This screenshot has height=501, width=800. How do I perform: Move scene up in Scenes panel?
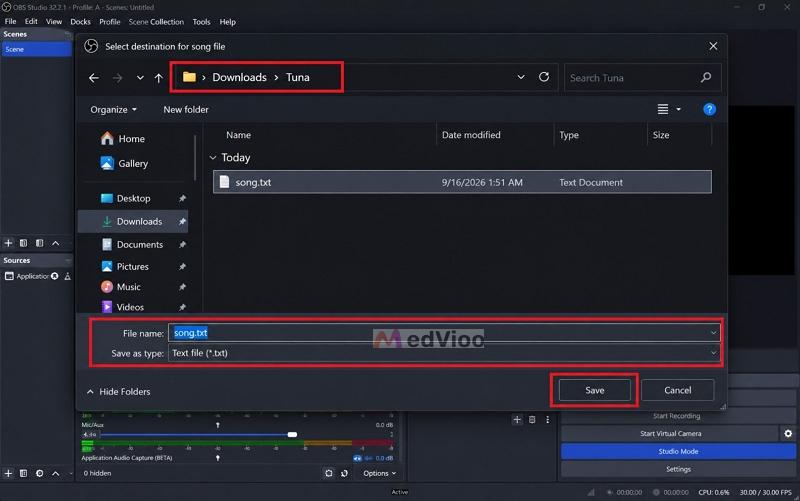click(56, 243)
